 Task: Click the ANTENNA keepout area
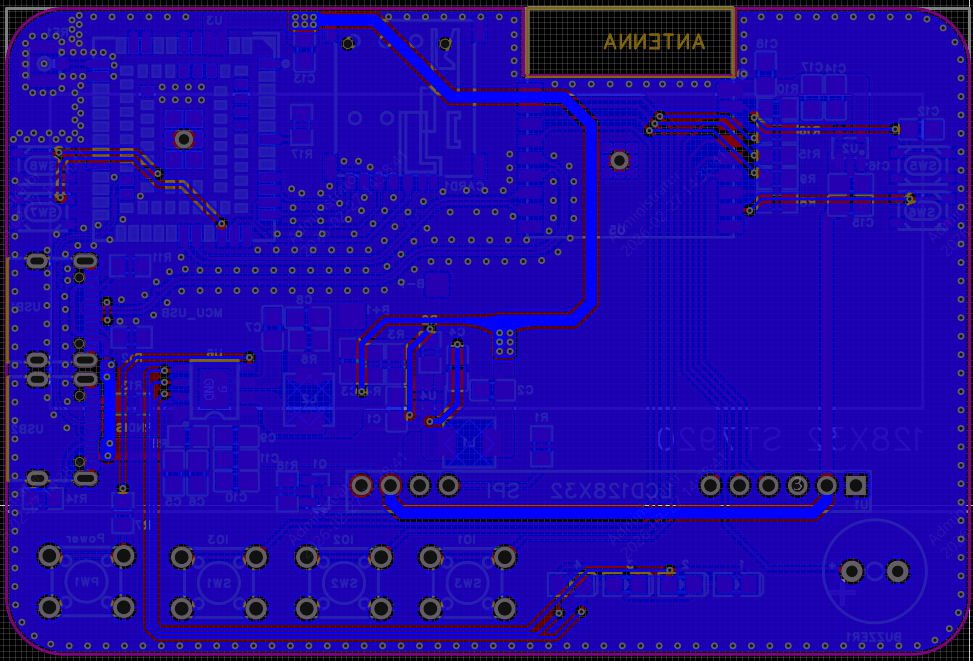coord(630,42)
